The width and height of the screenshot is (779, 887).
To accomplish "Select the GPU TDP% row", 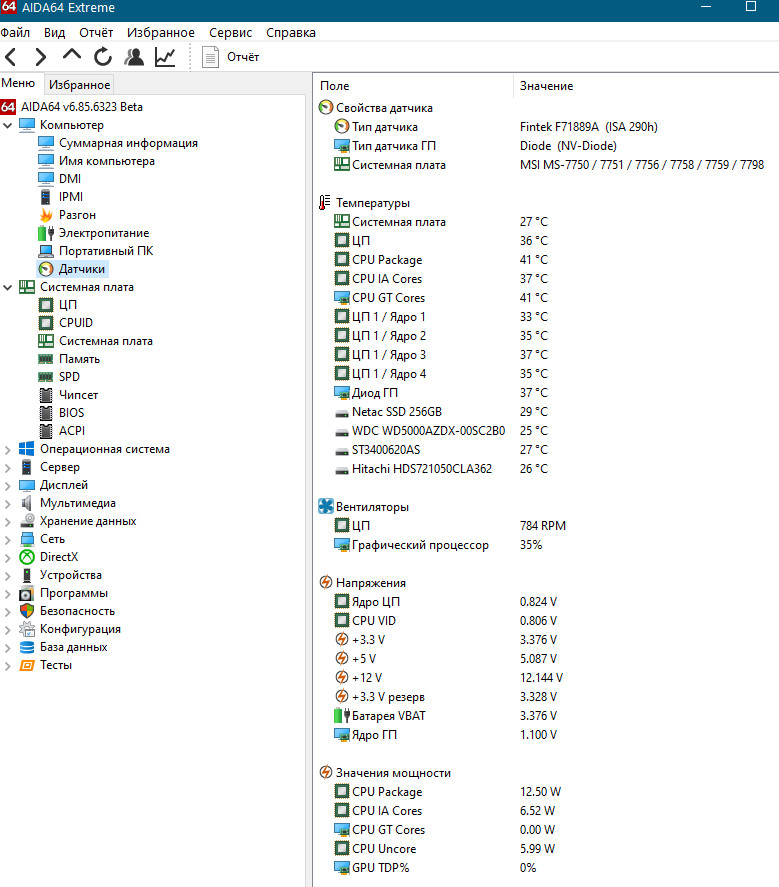I will tap(545, 868).
